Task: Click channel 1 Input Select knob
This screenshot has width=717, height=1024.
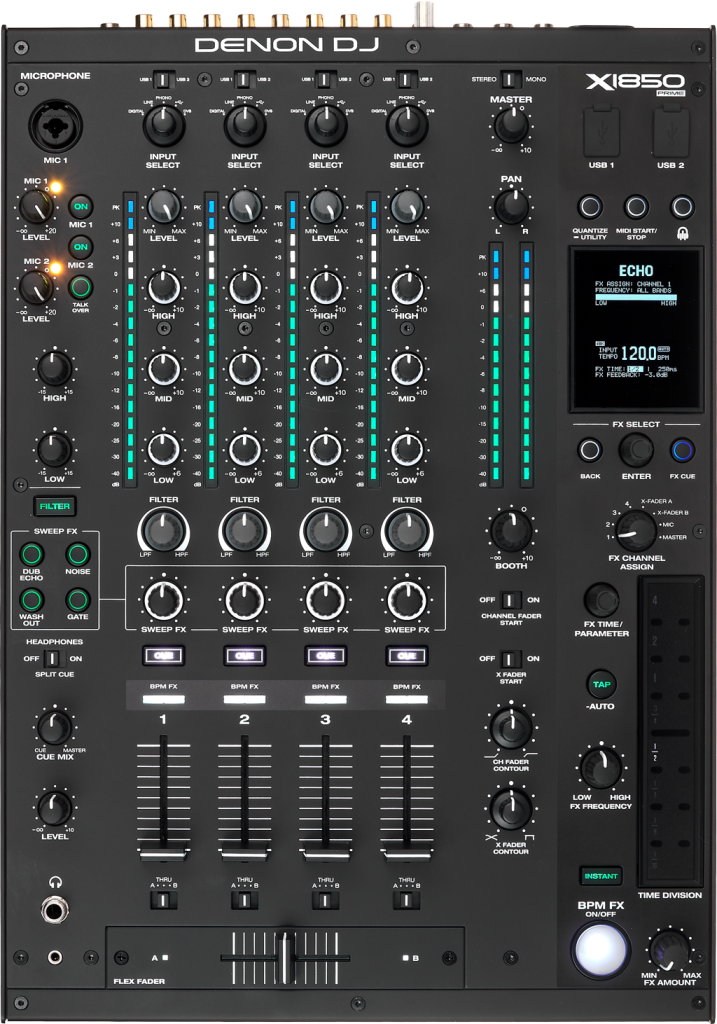Action: (163, 125)
